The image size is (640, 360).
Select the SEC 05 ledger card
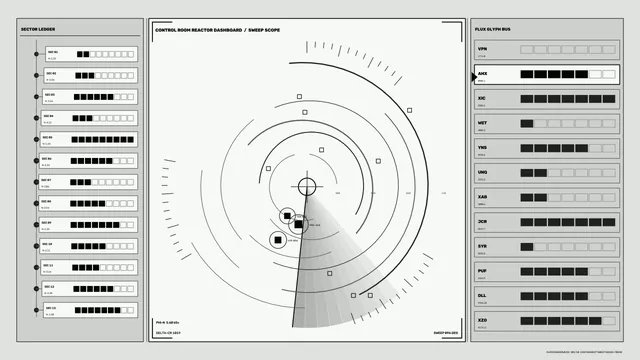(89, 139)
